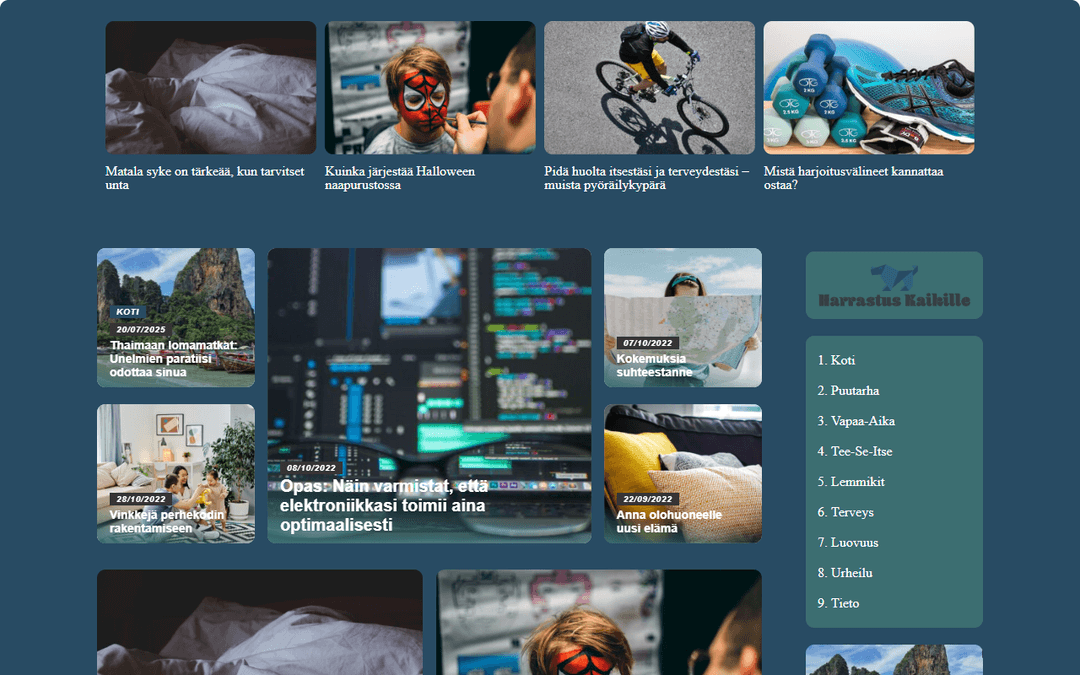The height and width of the screenshot is (675, 1080).
Task: Open the Harrastus Kaikille logo
Action: [894, 285]
